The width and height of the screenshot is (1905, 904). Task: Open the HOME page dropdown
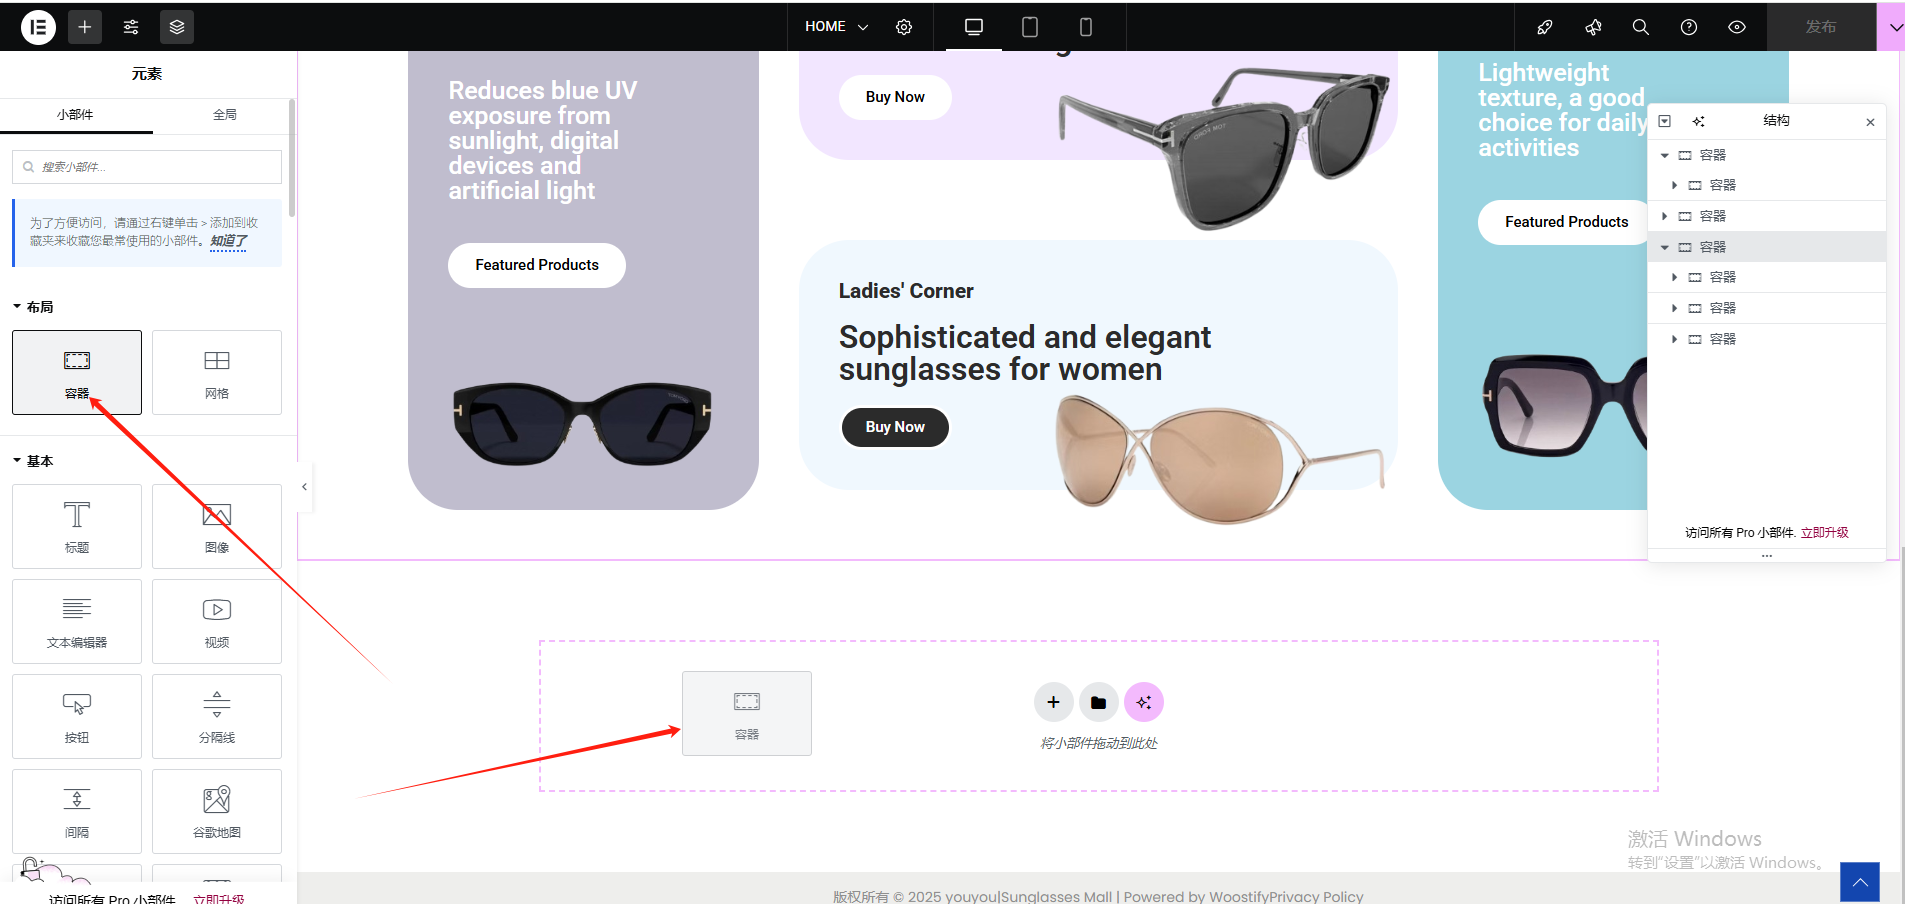(836, 27)
